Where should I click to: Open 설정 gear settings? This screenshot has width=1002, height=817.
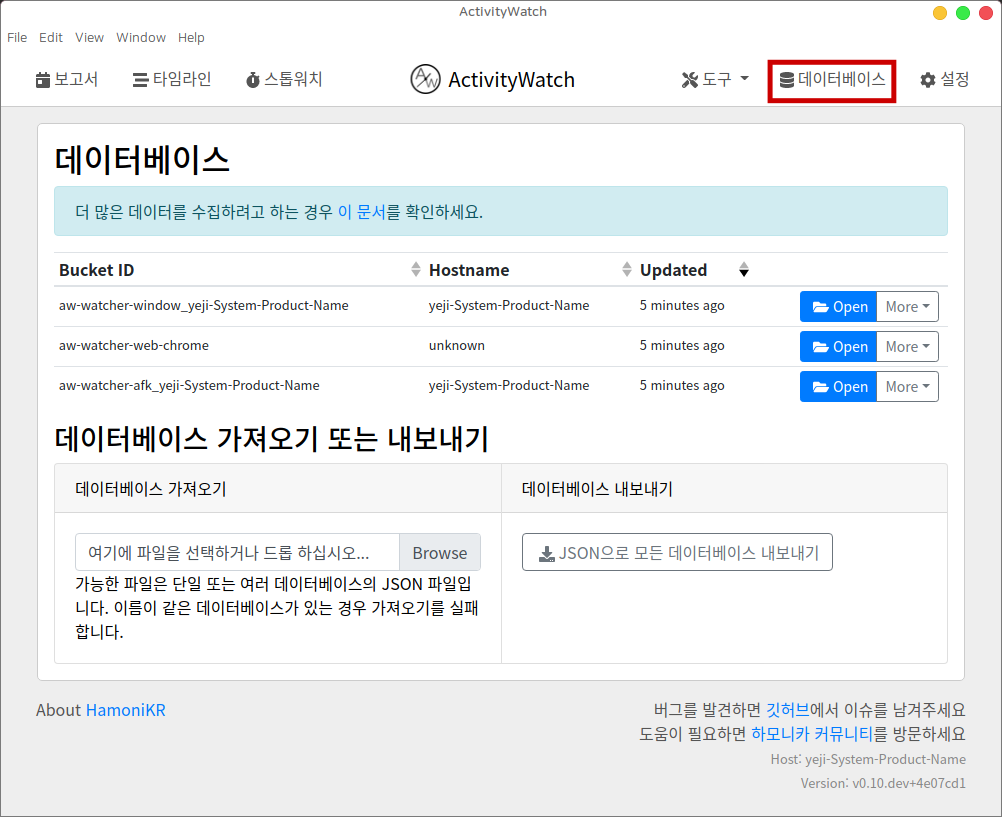click(x=944, y=80)
